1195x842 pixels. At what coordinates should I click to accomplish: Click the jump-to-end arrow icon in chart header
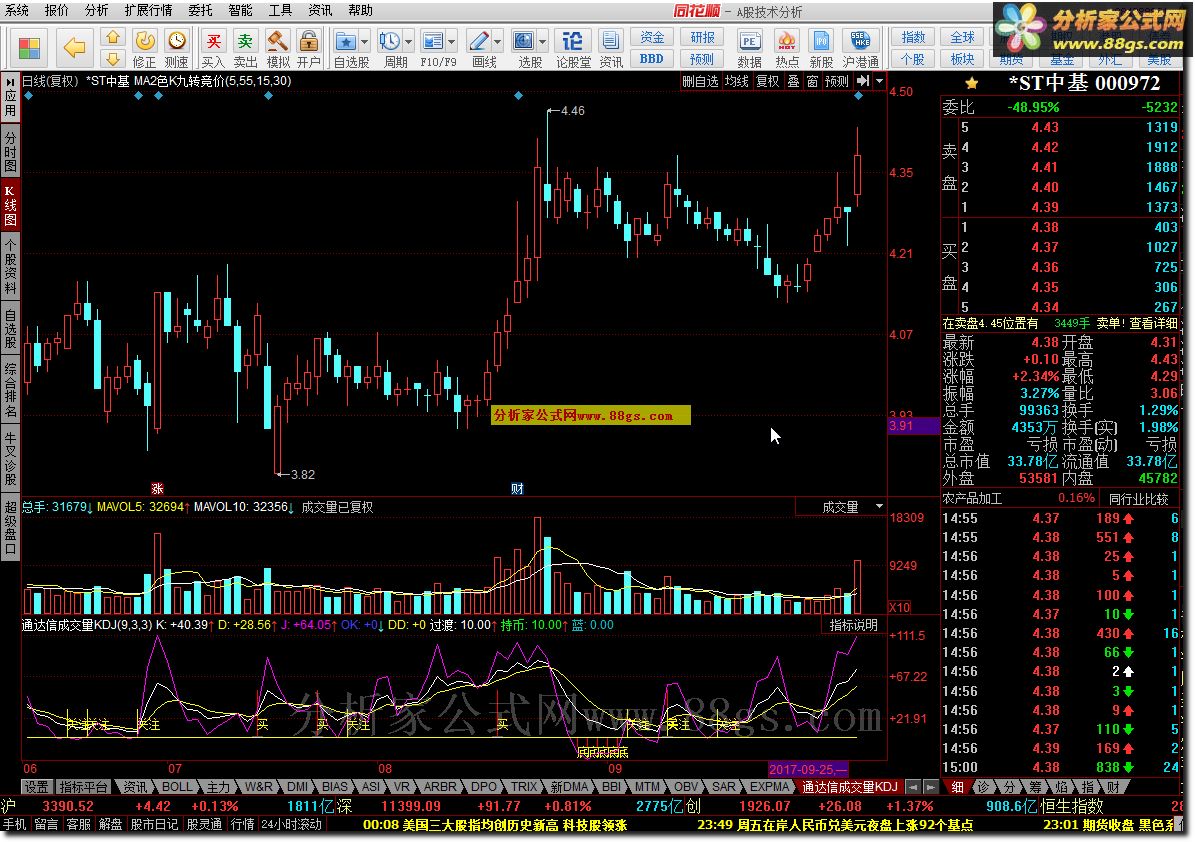point(863,81)
